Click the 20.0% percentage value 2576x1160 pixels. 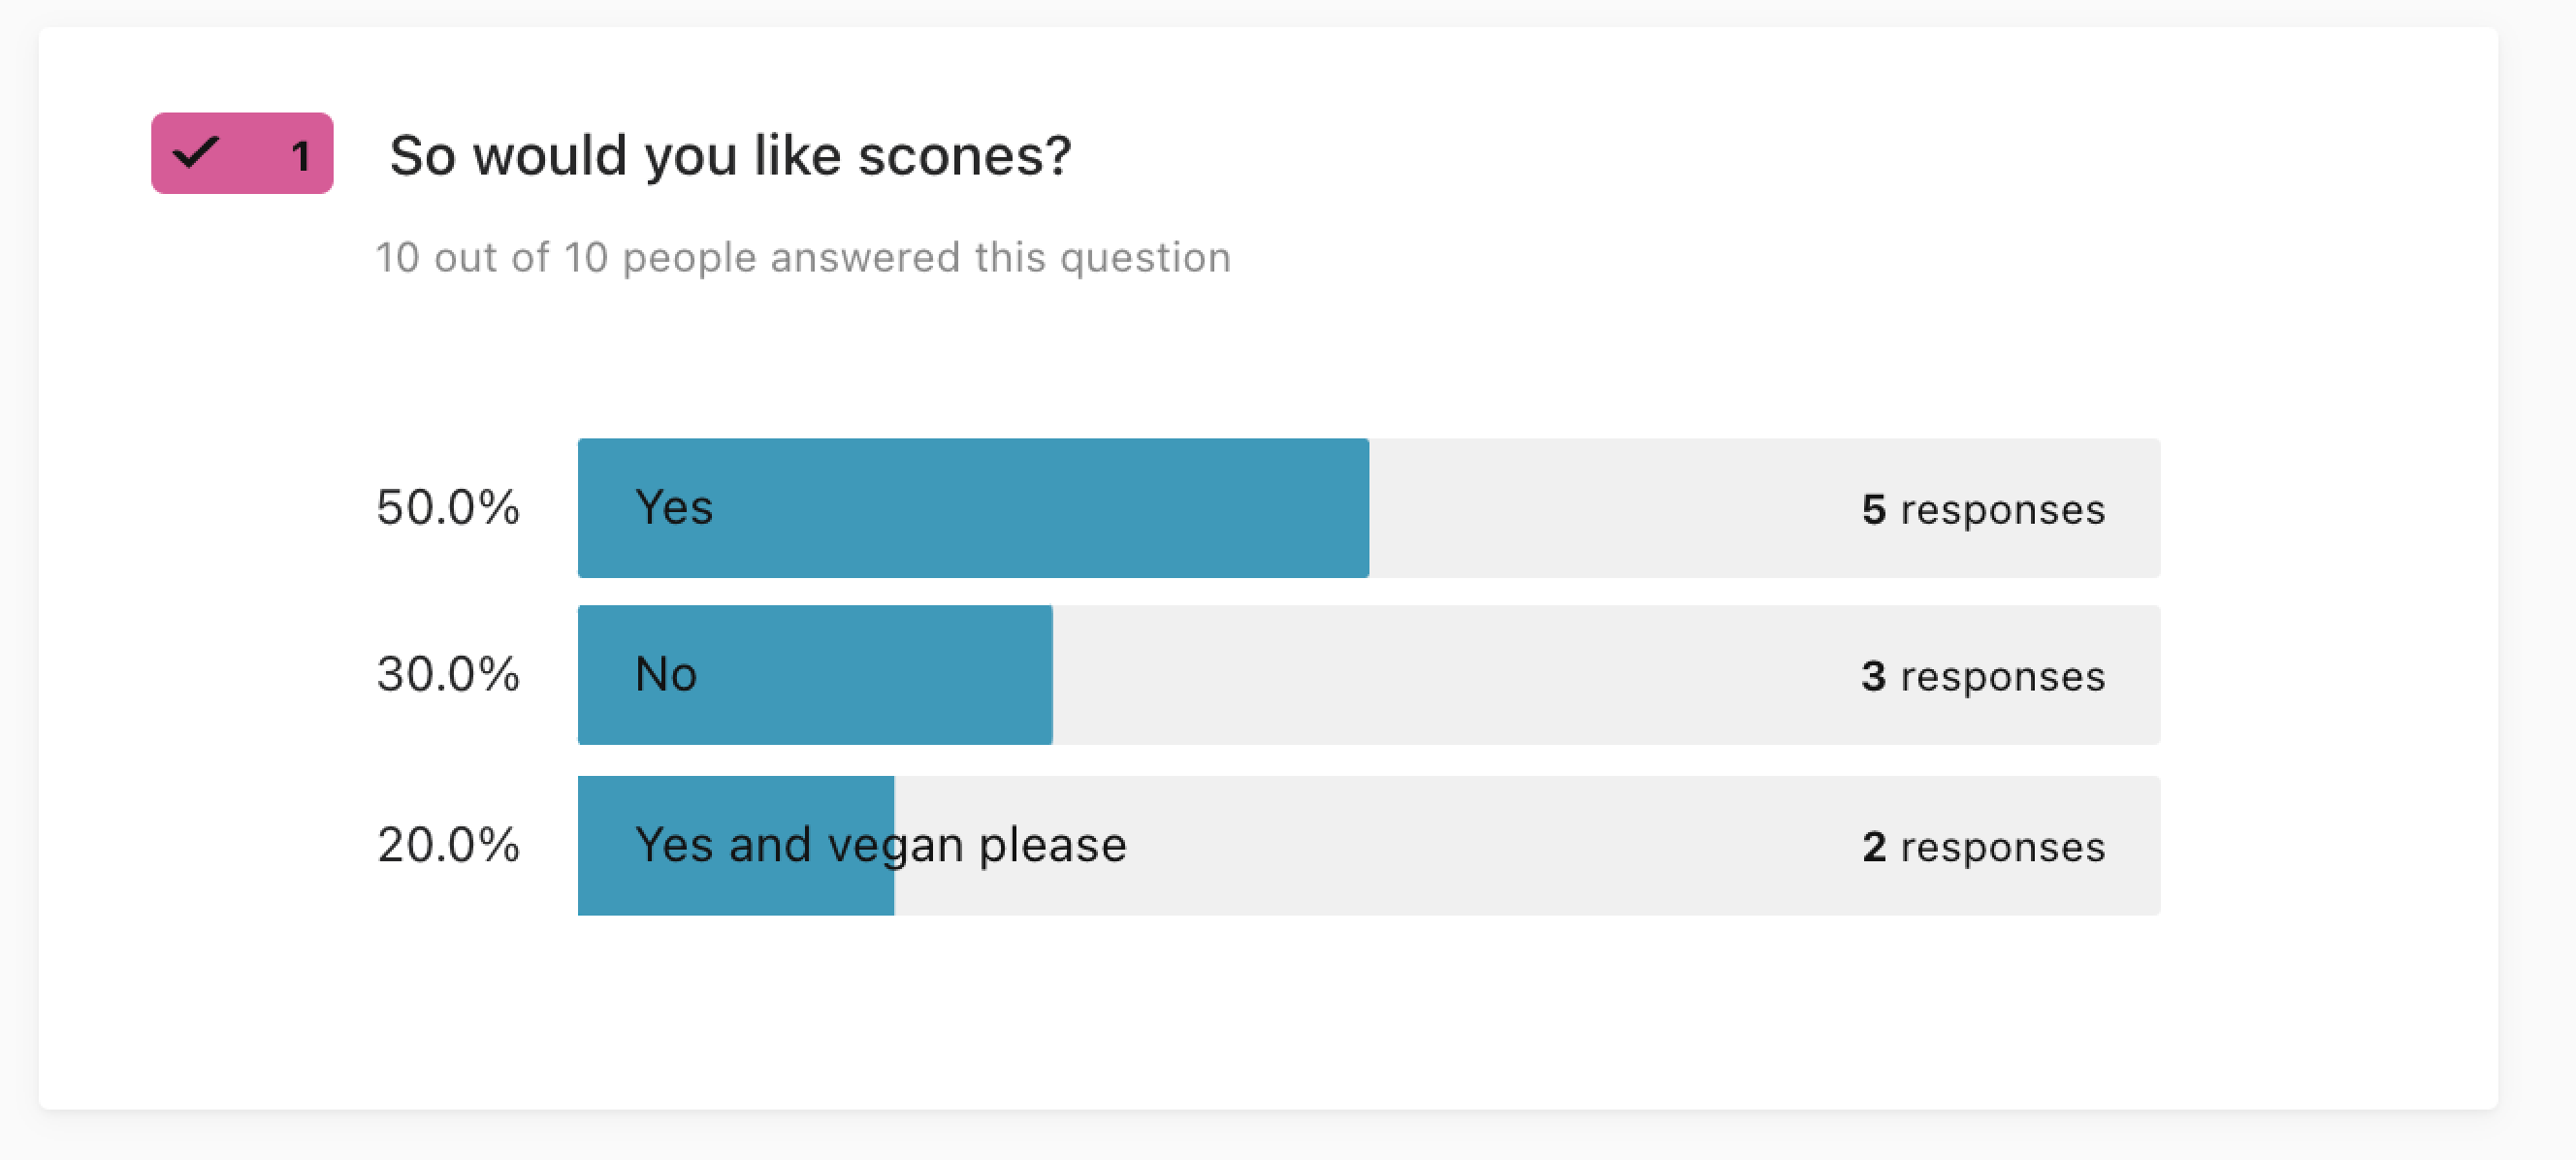tap(448, 845)
